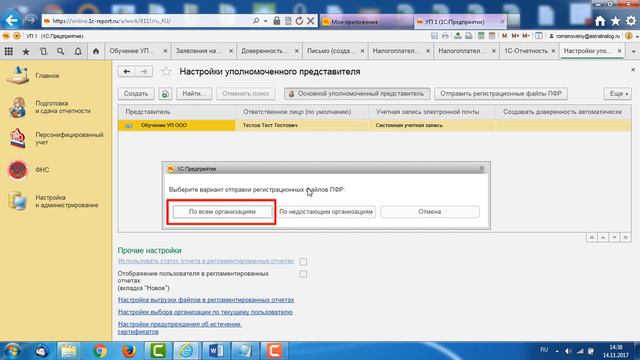Switch to Мои приложения browser tab
The image size is (640, 360).
click(x=354, y=22)
